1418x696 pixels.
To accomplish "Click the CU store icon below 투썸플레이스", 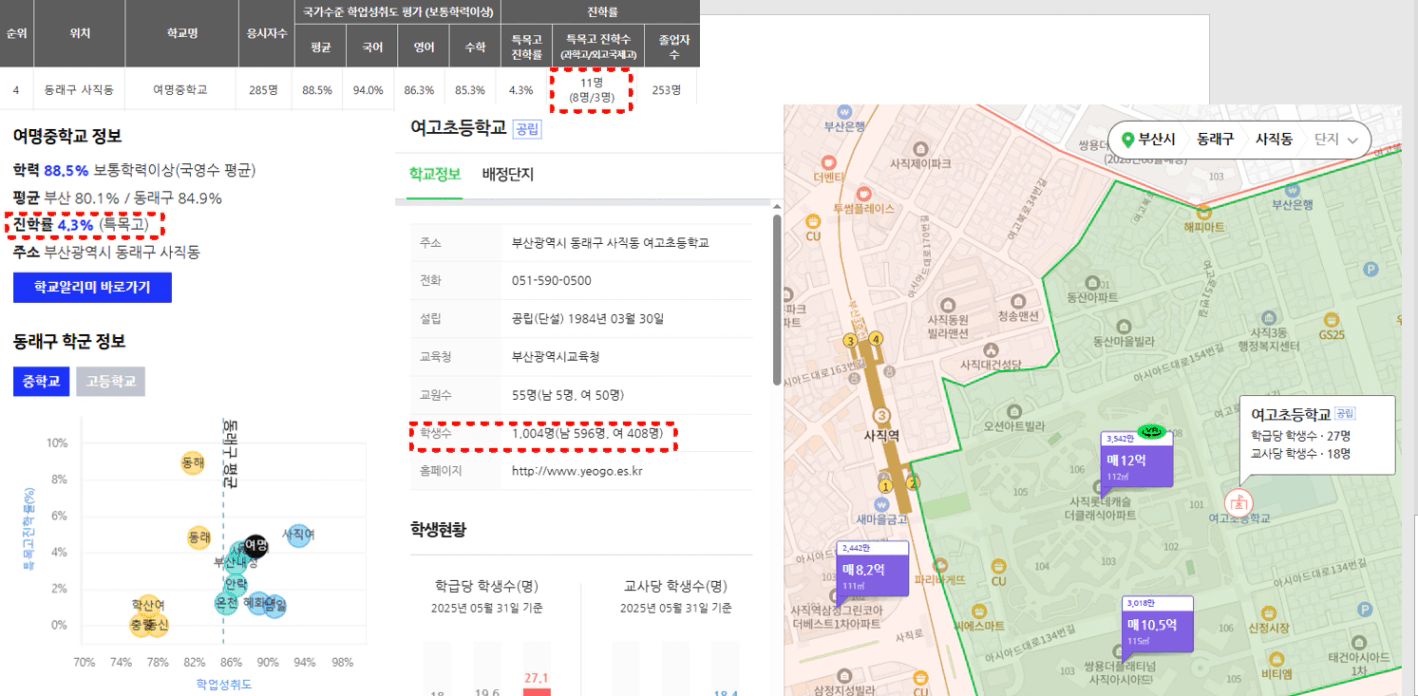I will tap(813, 221).
